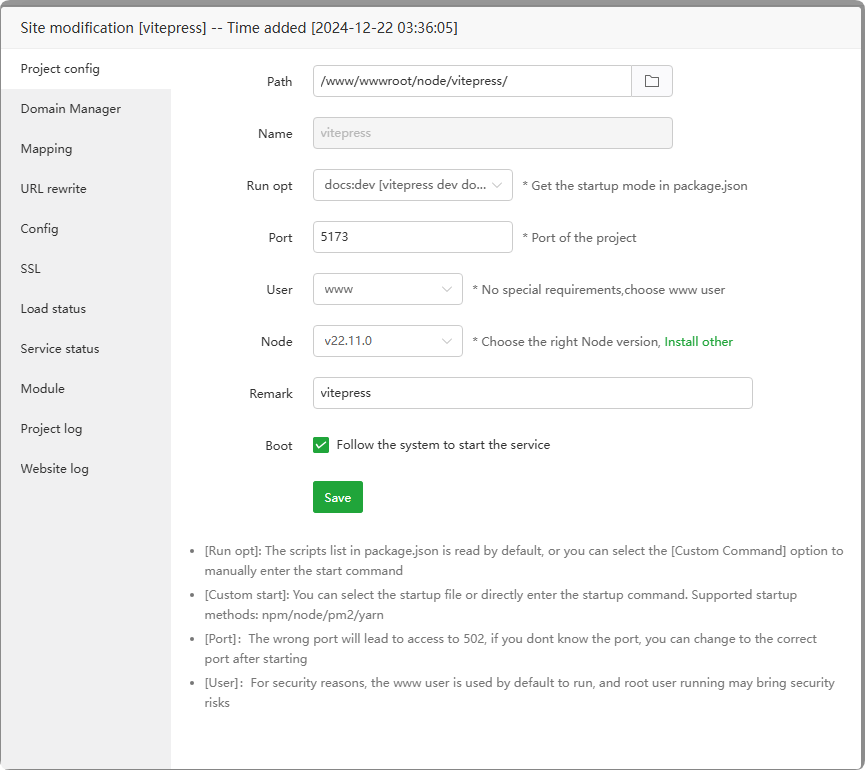Open the Node version dropdown v22.11.0

click(x=387, y=341)
